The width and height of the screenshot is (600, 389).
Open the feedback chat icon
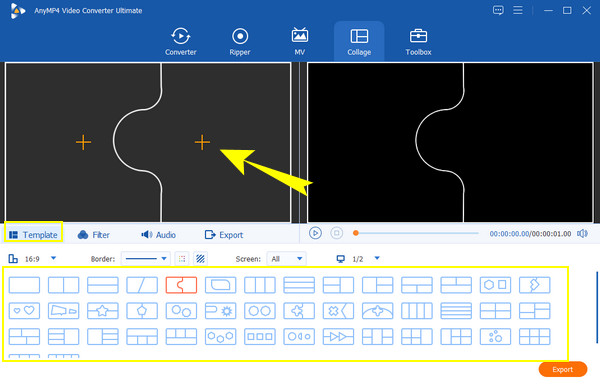point(498,10)
